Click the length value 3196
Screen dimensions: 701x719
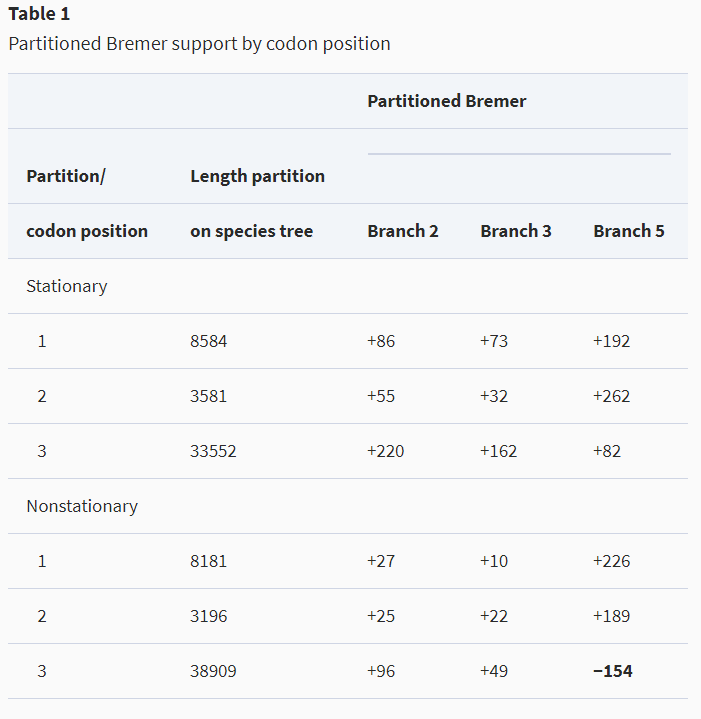209,616
